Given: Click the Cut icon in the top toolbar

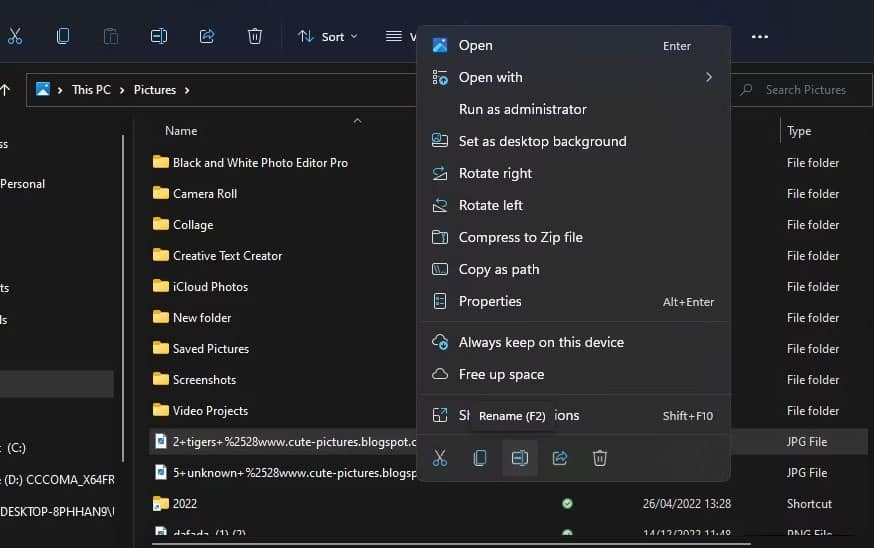Looking at the screenshot, I should [x=15, y=36].
